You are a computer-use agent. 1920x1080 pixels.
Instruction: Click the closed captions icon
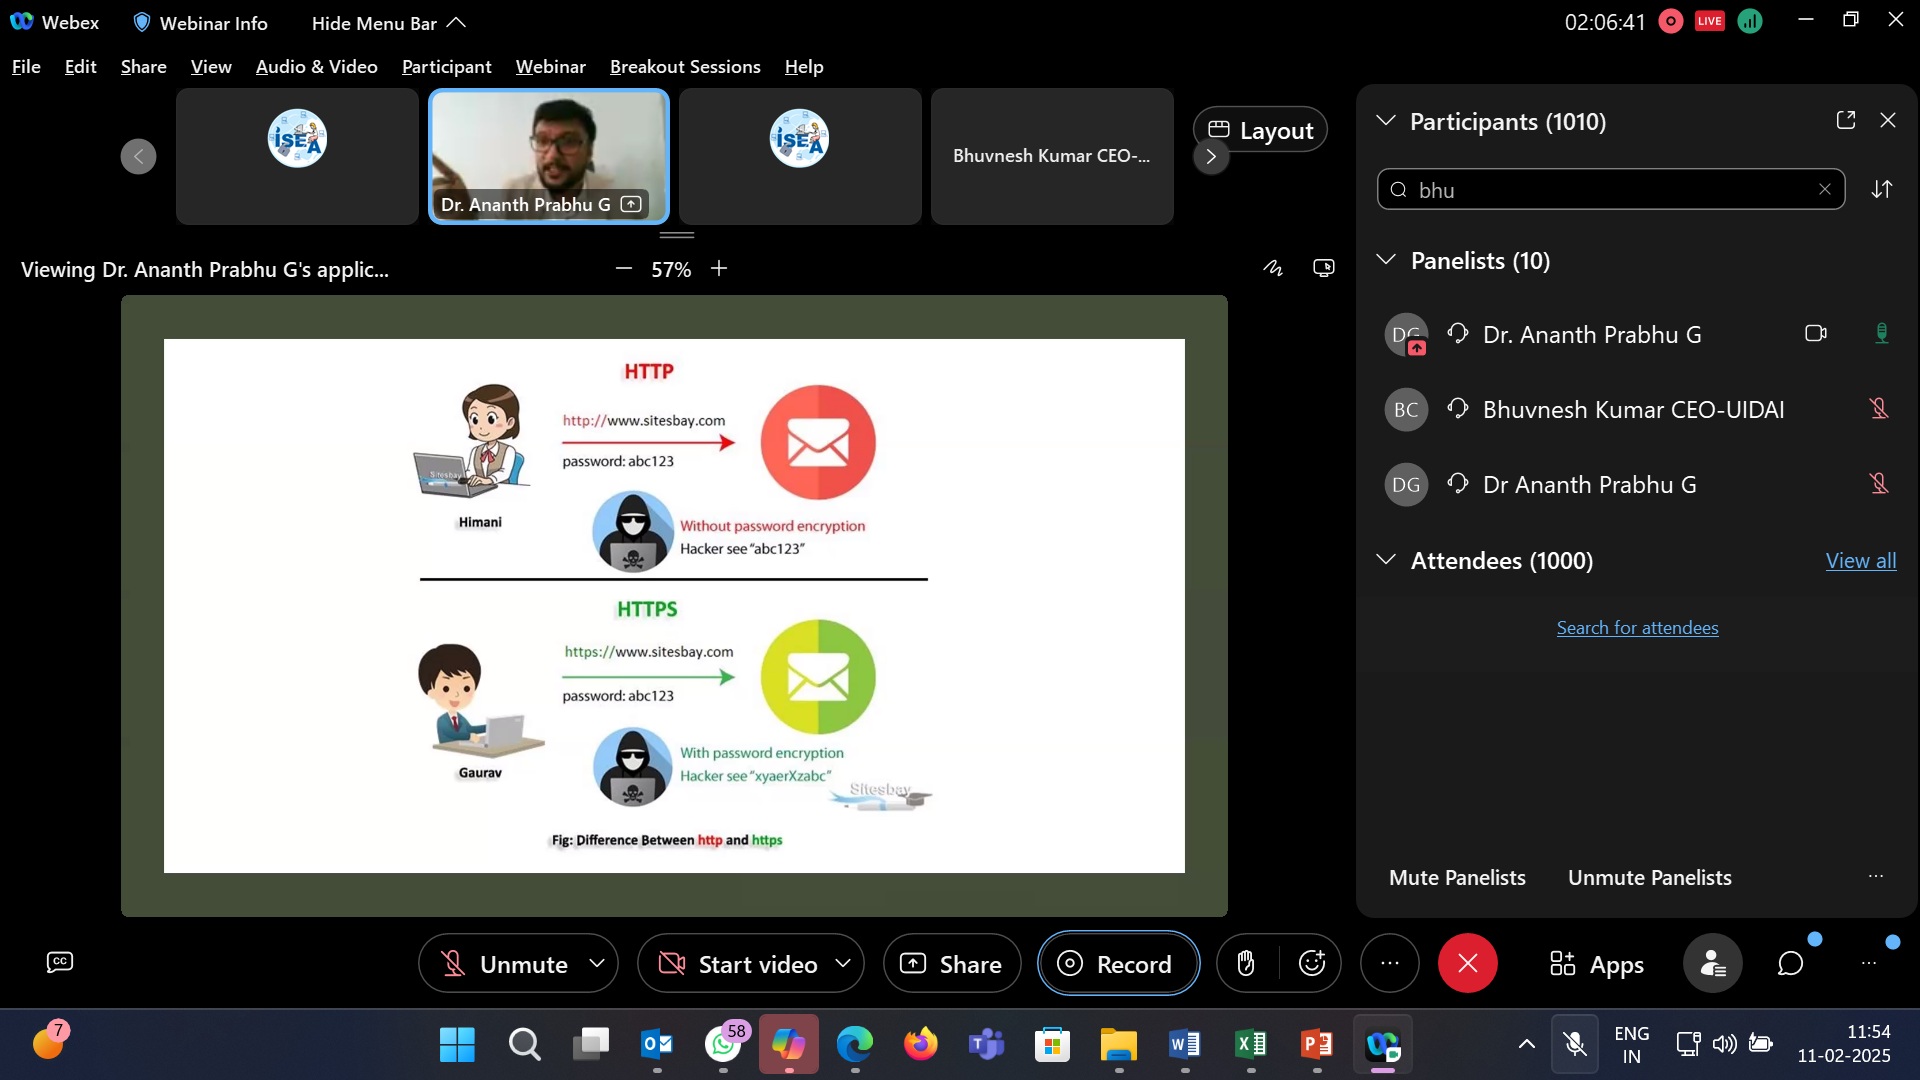[60, 962]
